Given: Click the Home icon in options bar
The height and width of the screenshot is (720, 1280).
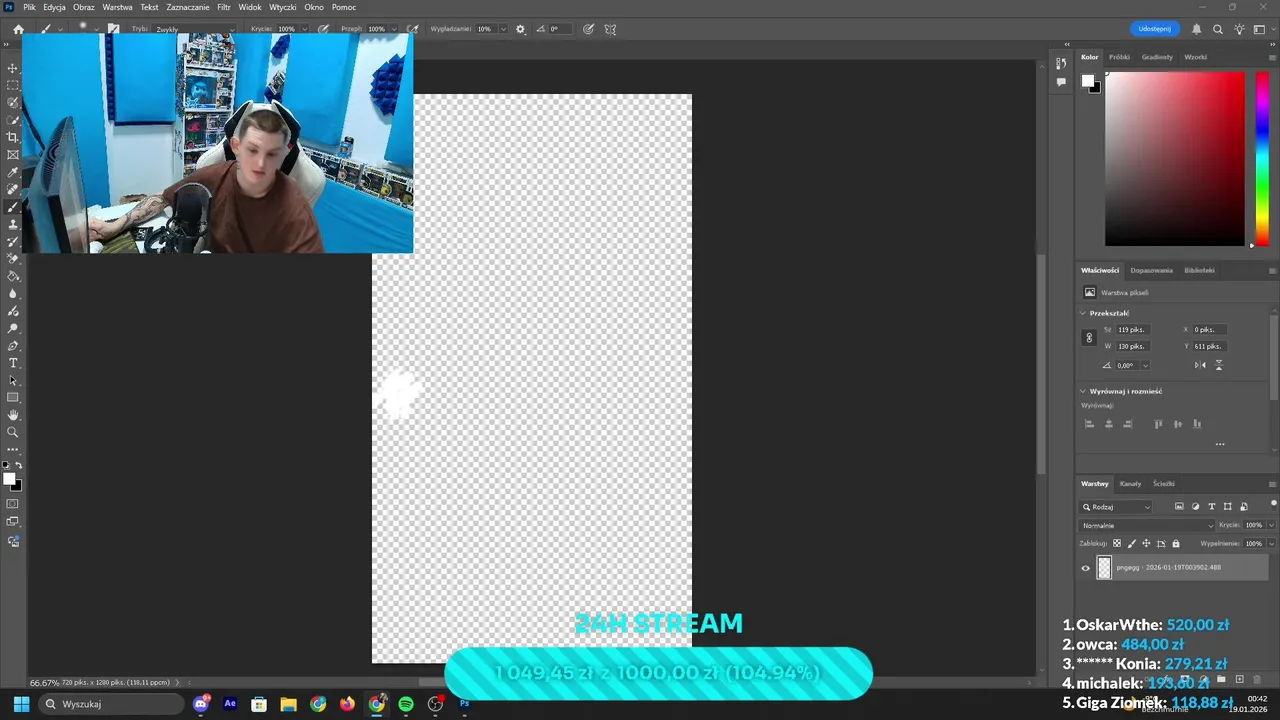Looking at the screenshot, I should coord(18,29).
